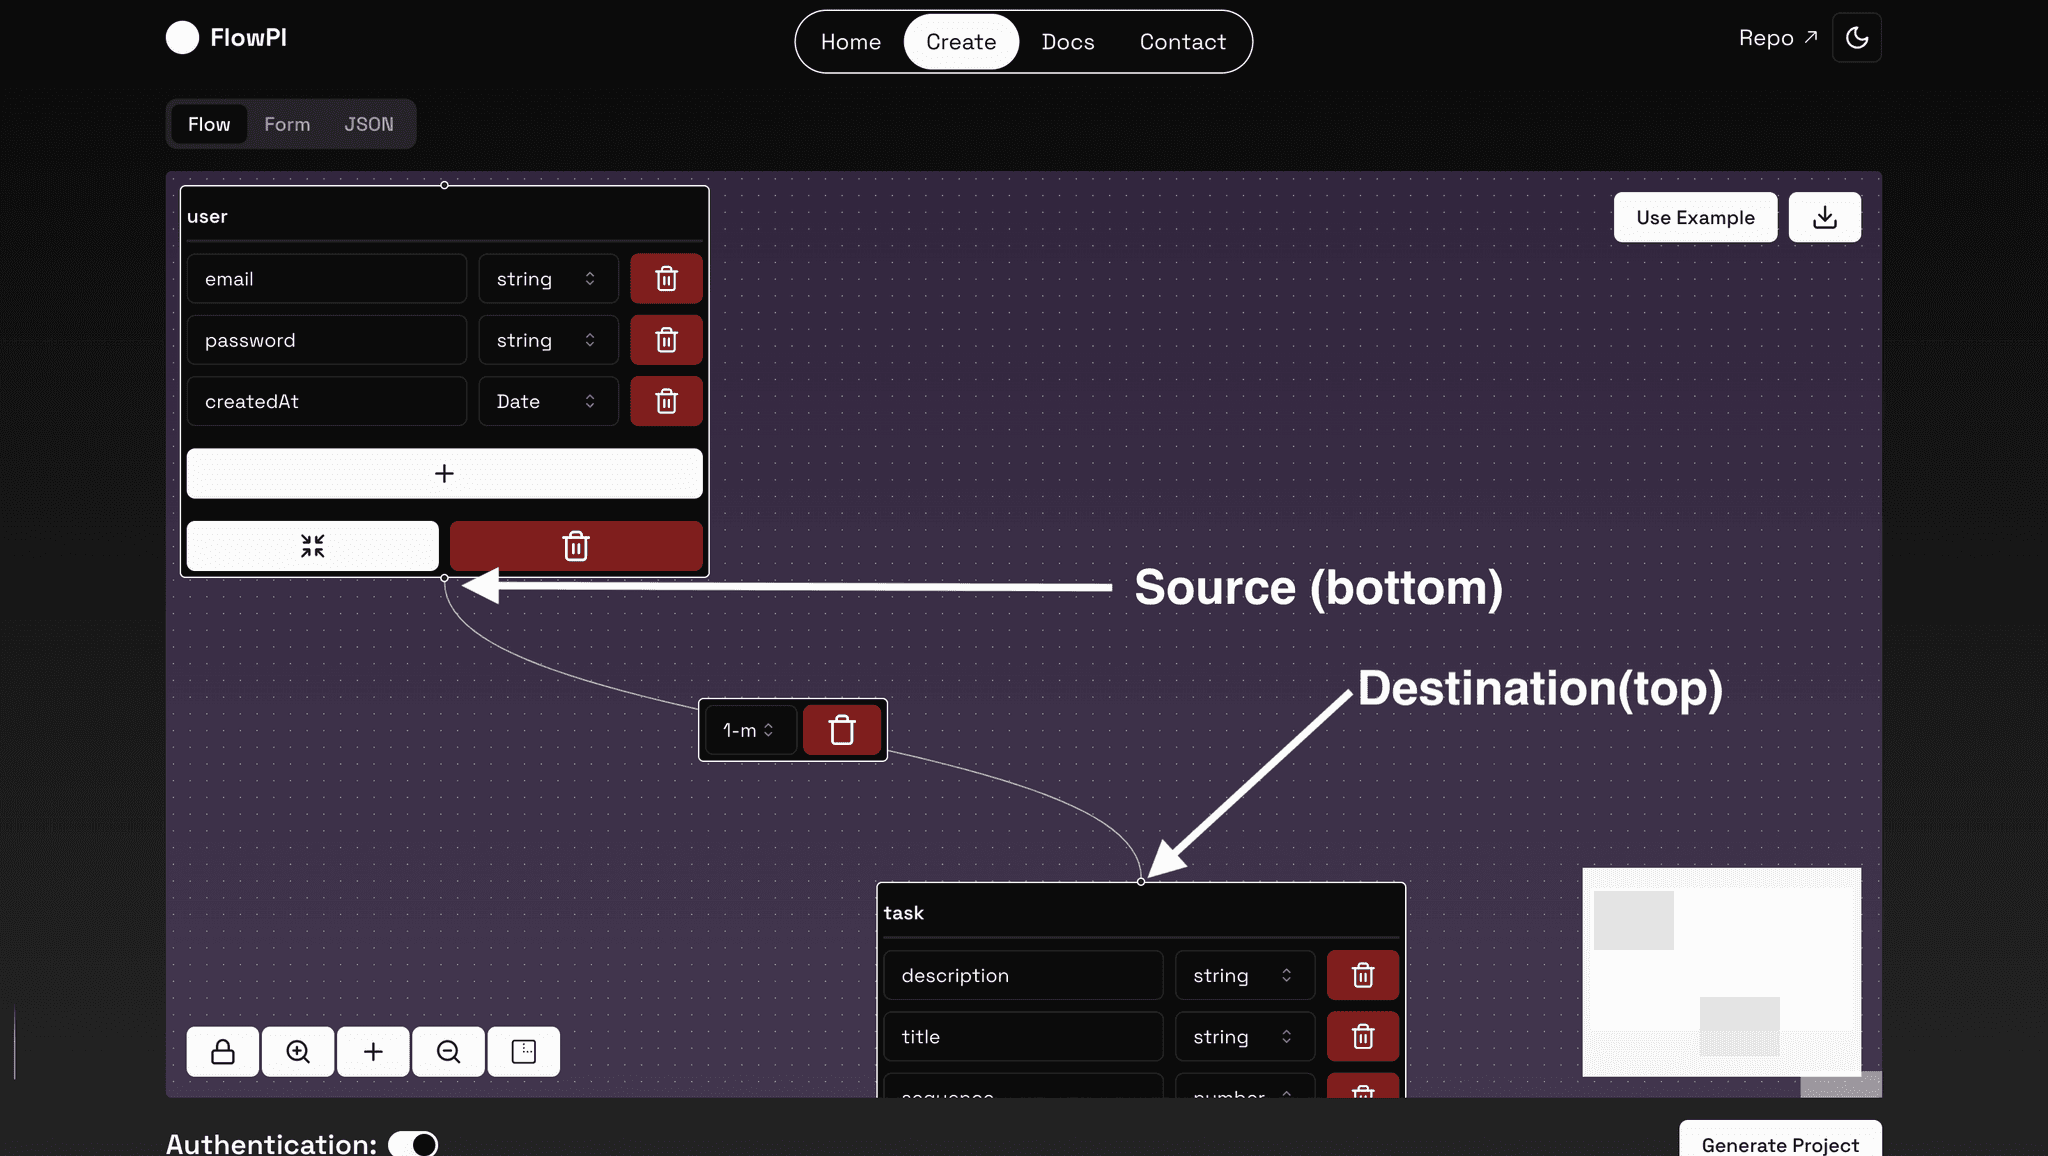Click the download icon button
The width and height of the screenshot is (2048, 1156).
tap(1824, 217)
